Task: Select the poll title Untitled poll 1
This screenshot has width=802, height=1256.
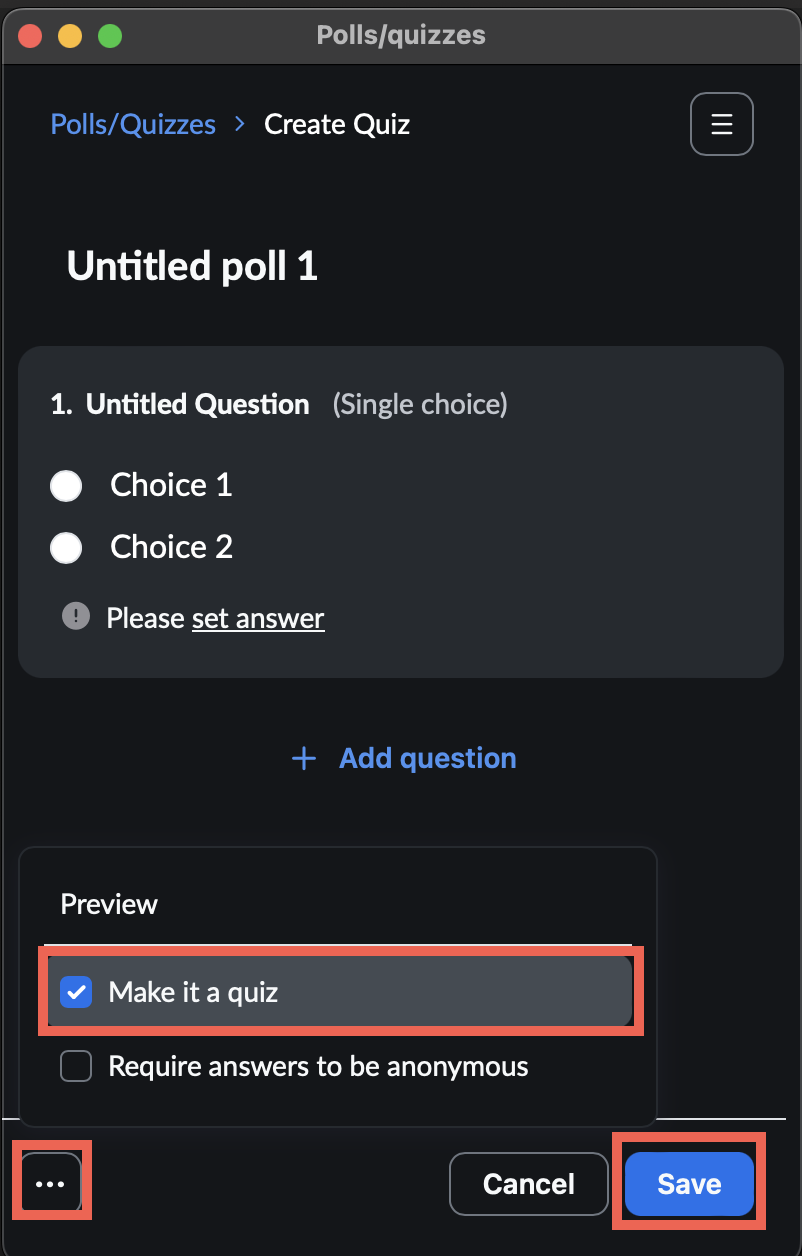Action: click(x=190, y=266)
